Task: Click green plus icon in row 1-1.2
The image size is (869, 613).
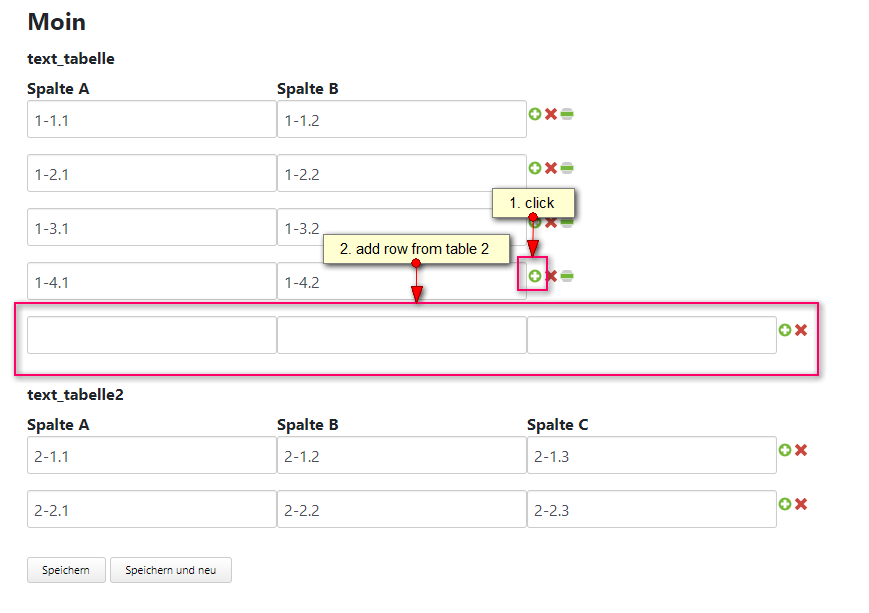Action: (x=535, y=115)
